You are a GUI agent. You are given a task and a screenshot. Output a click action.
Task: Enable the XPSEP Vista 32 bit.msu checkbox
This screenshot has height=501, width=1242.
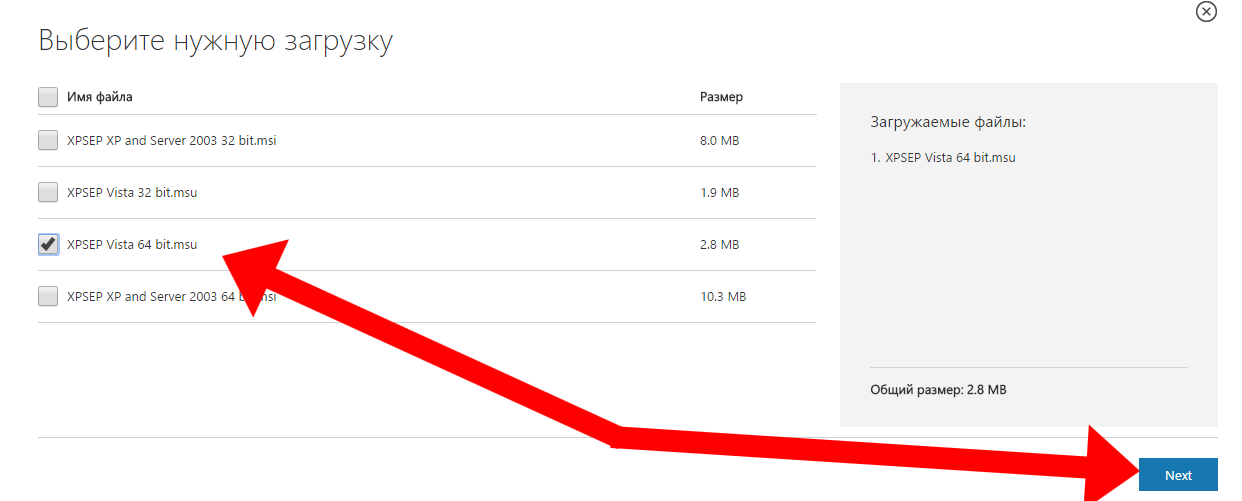pyautogui.click(x=48, y=192)
